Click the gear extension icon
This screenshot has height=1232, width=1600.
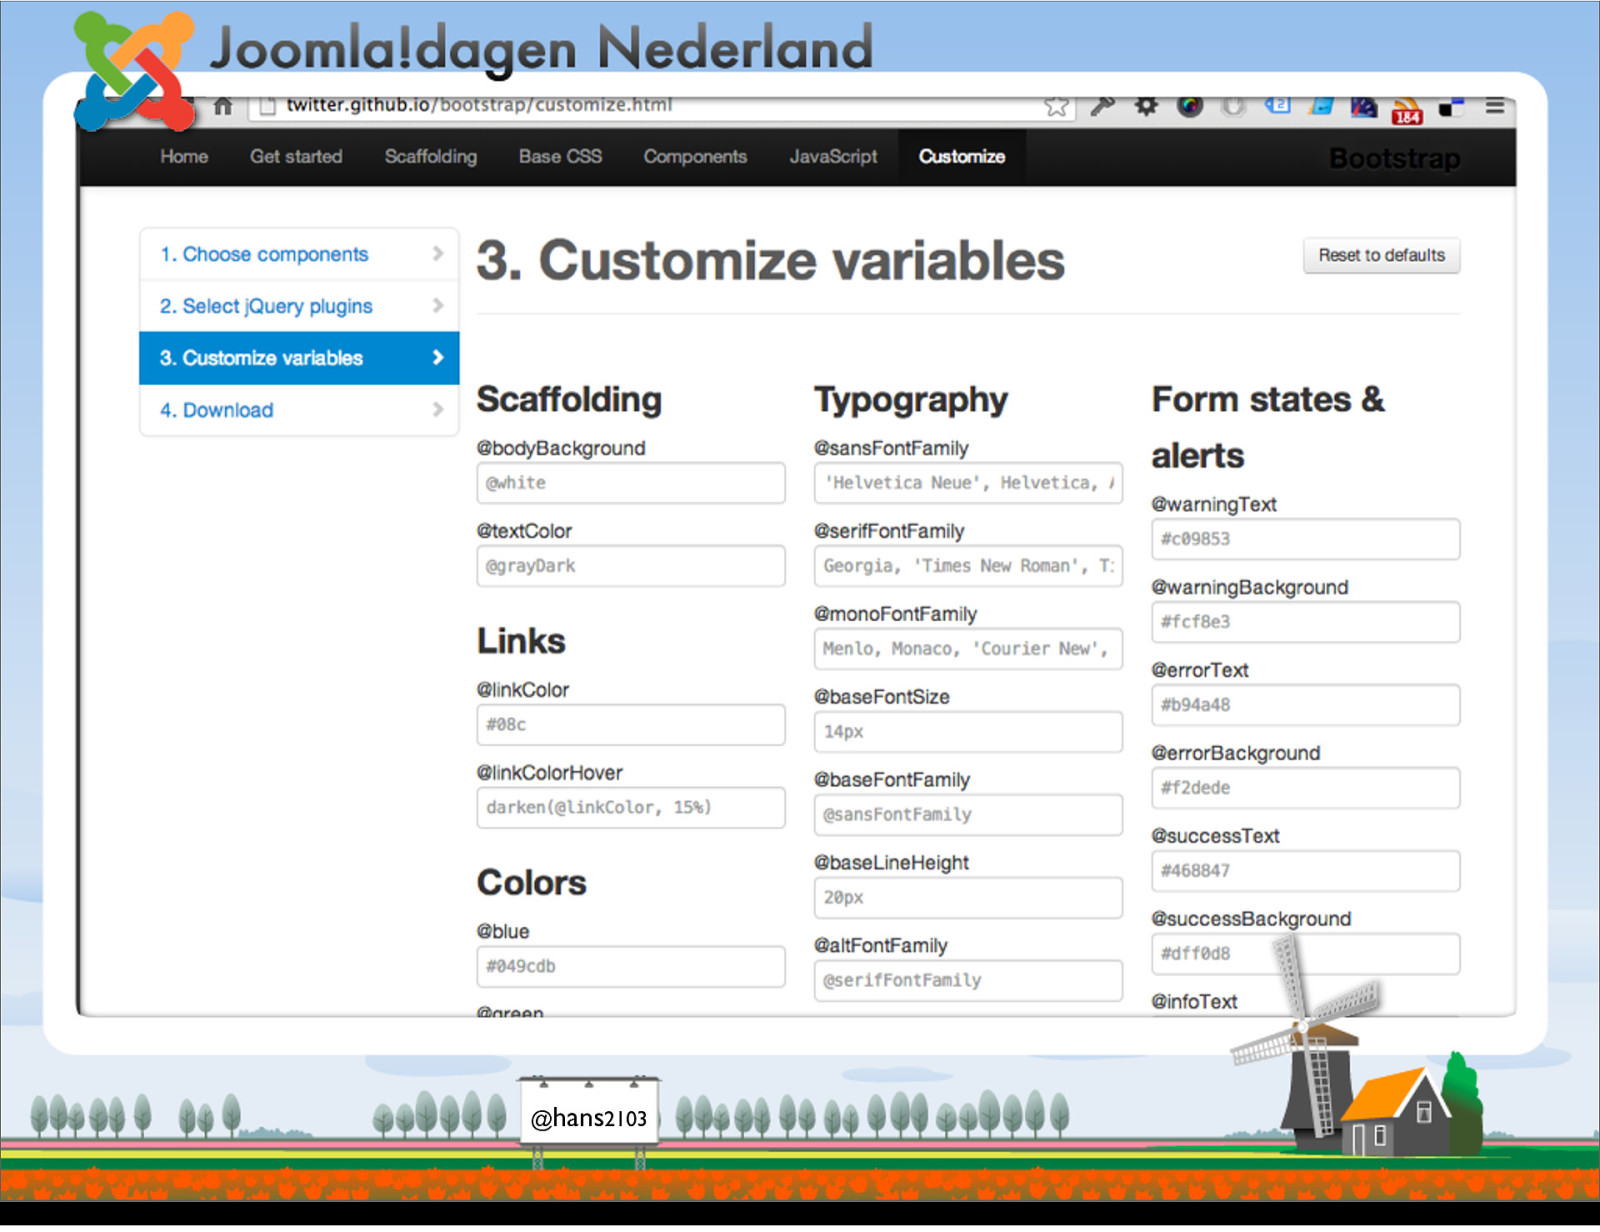pyautogui.click(x=1146, y=105)
